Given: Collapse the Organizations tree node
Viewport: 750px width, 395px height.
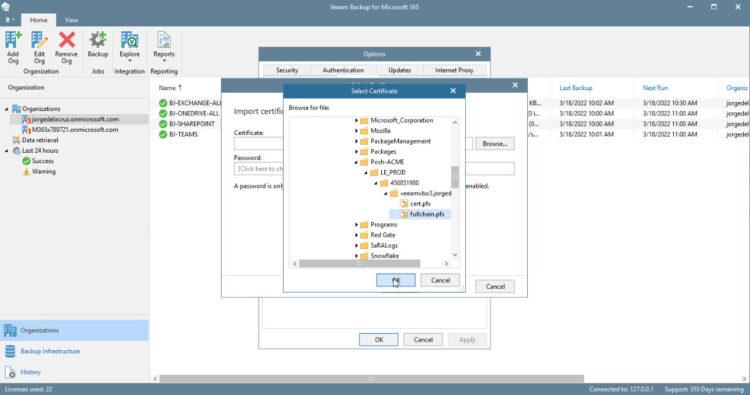Looking at the screenshot, I should [x=7, y=109].
